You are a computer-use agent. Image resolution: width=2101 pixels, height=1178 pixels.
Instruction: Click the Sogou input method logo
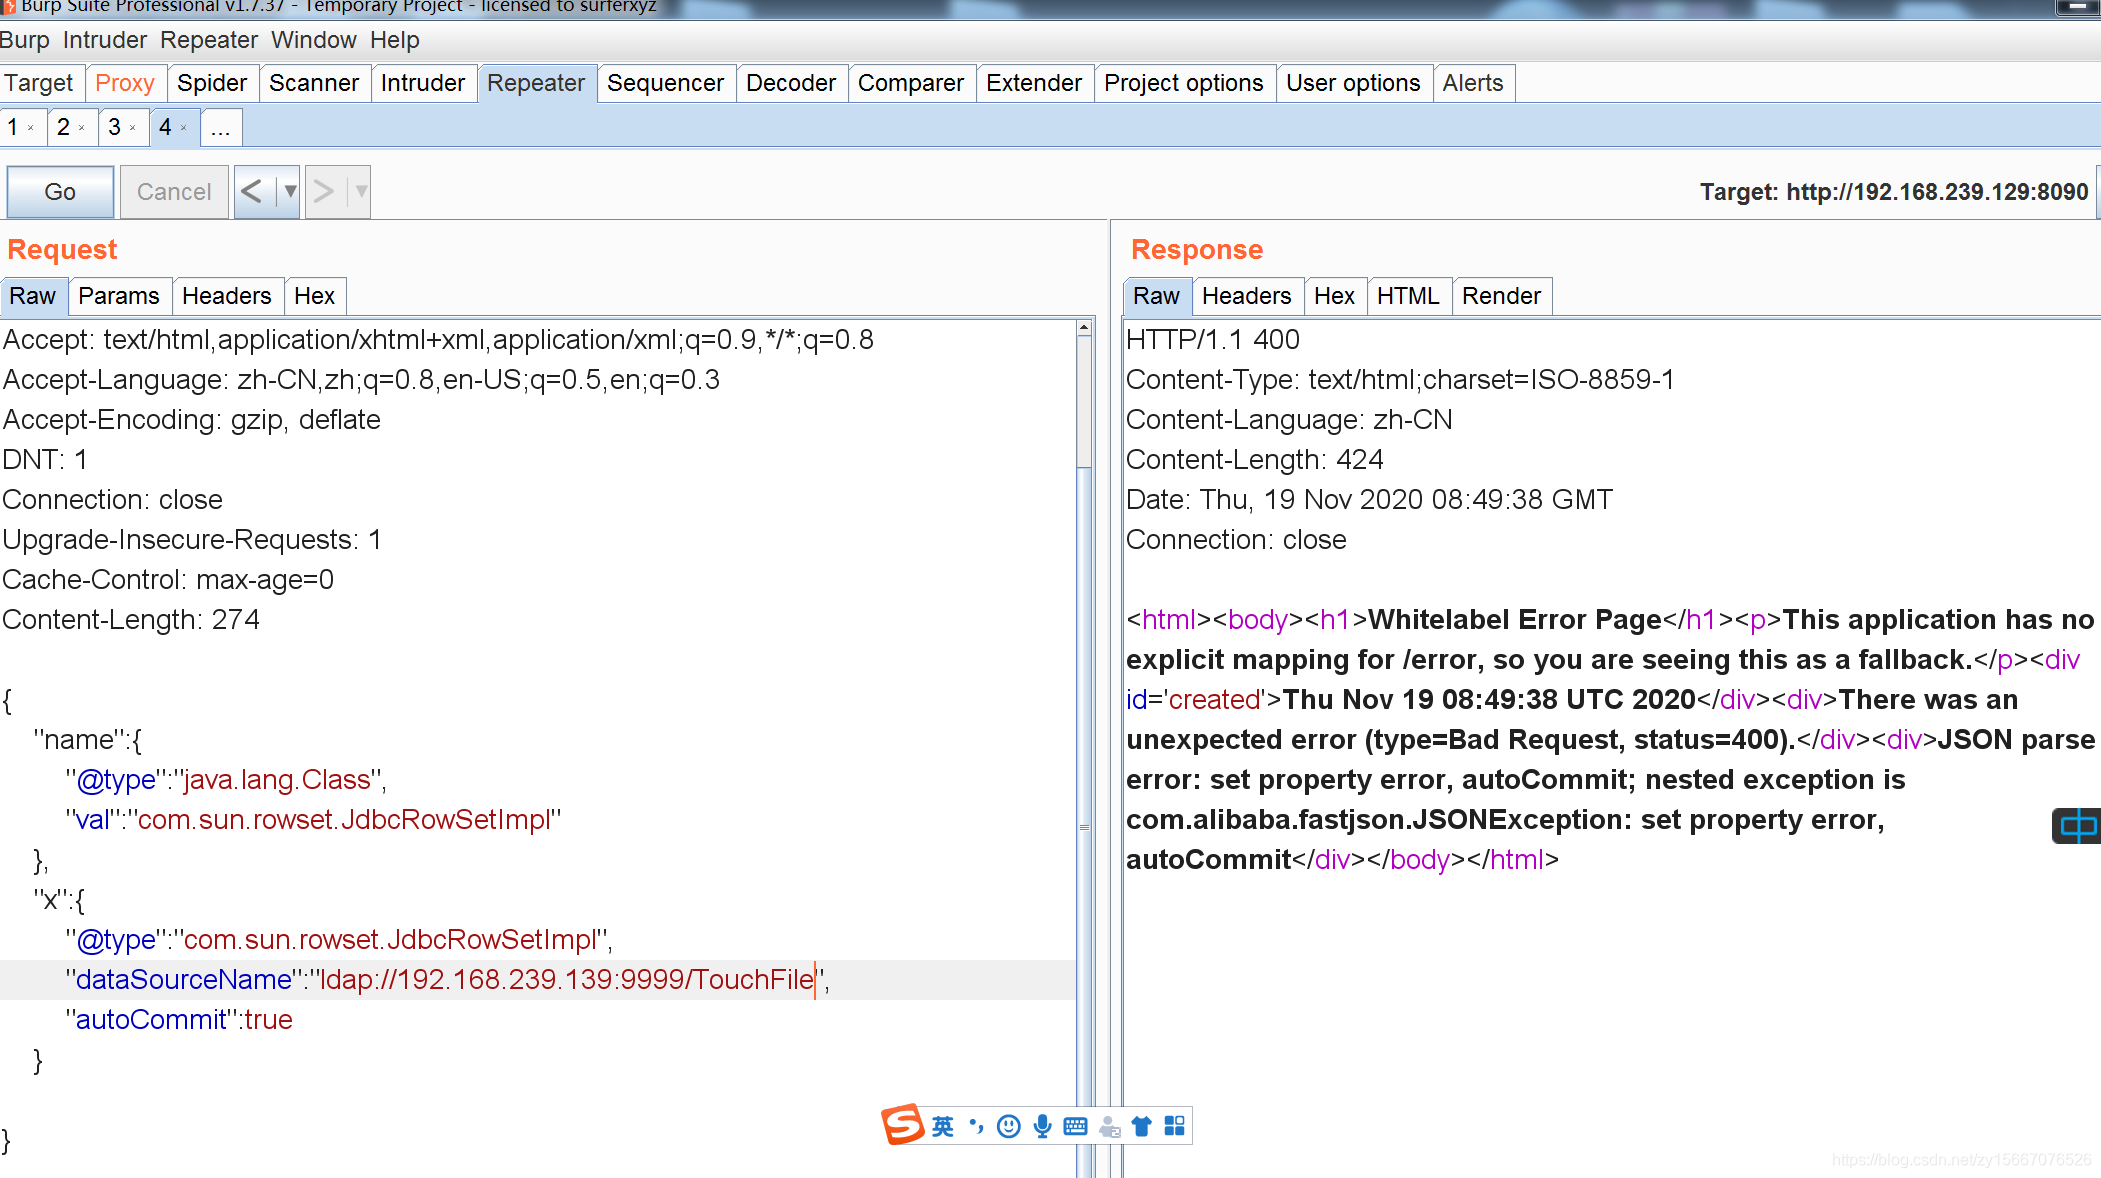click(x=902, y=1126)
